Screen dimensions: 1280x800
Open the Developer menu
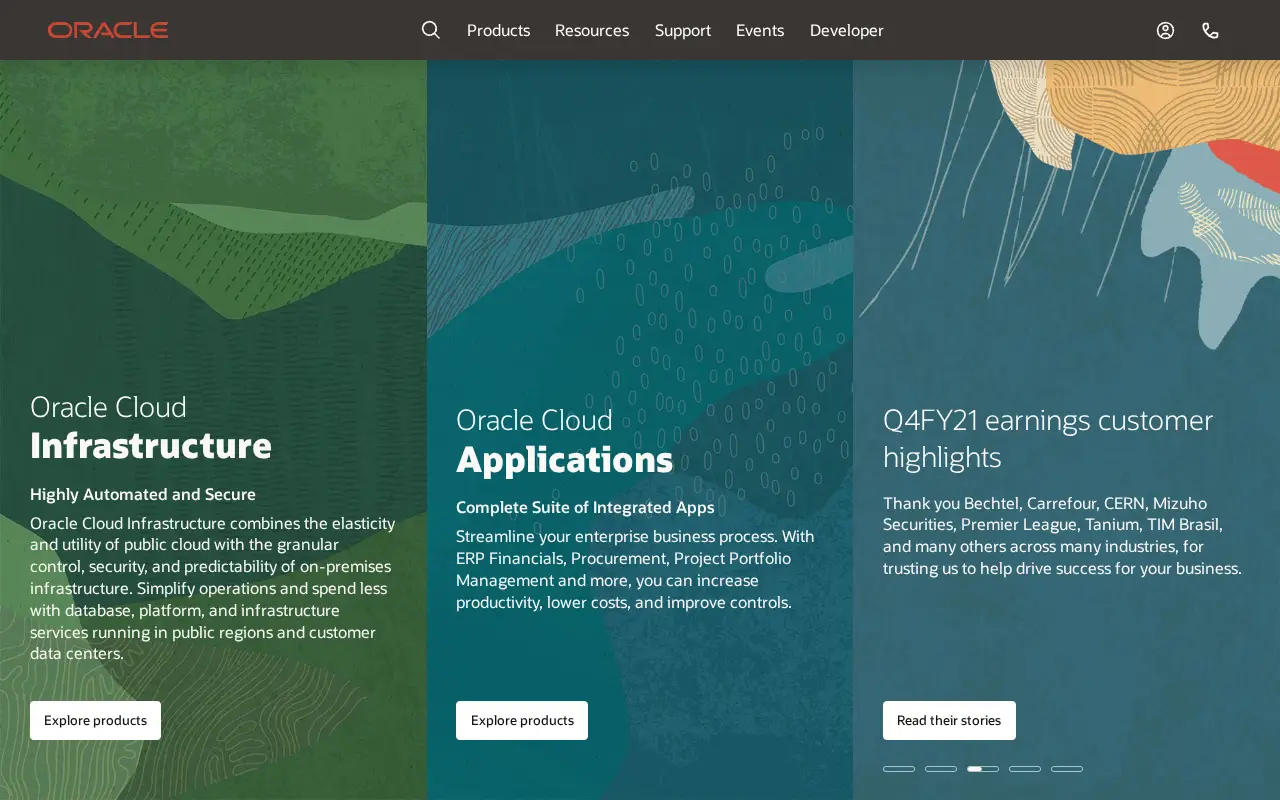pyautogui.click(x=847, y=30)
